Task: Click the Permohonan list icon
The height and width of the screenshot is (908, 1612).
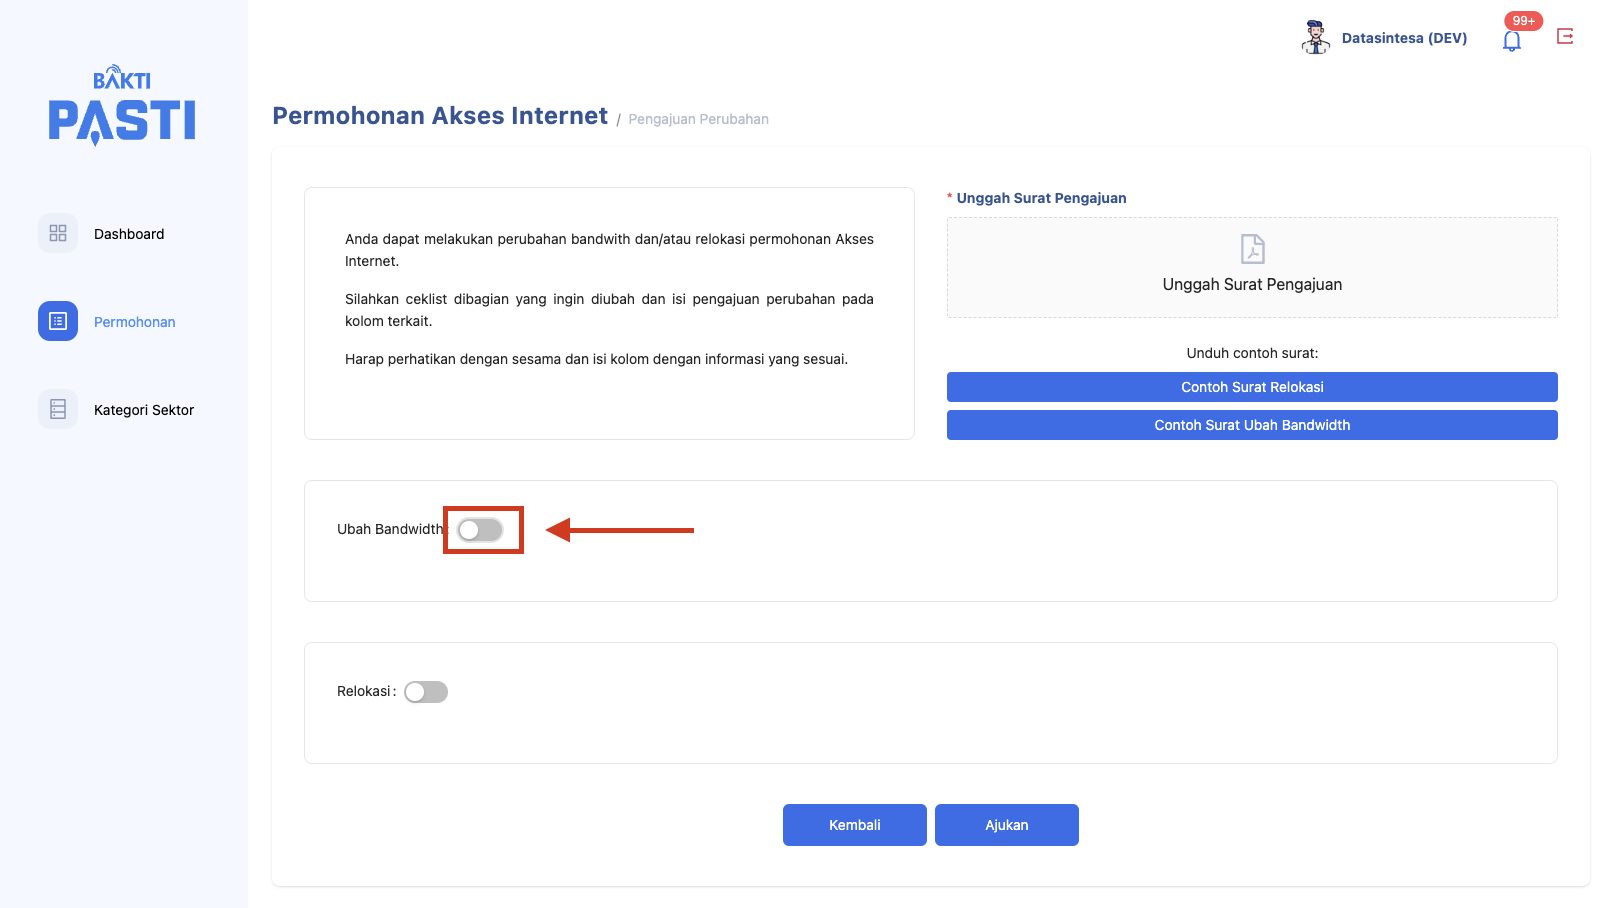Action: point(58,321)
